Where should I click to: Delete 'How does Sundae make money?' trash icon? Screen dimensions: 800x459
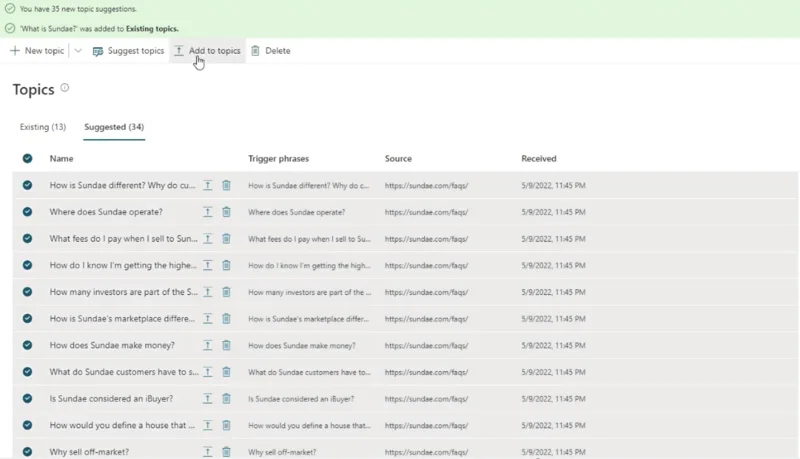(226, 345)
